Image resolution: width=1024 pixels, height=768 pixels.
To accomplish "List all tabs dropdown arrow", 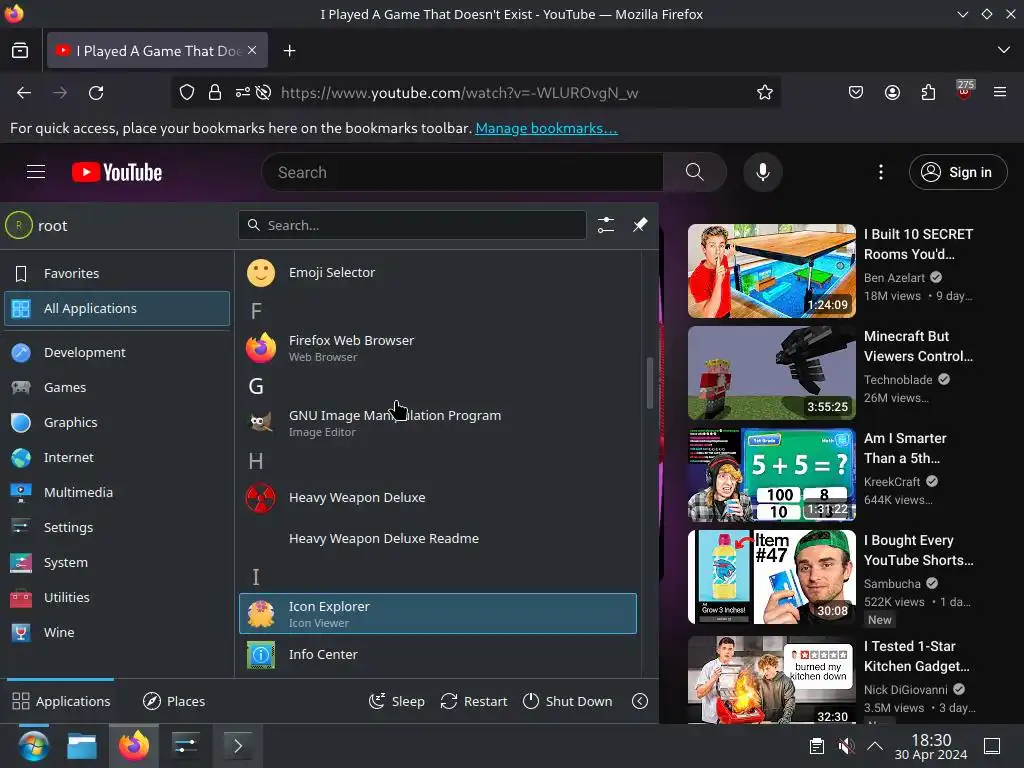I will click(x=1004, y=50).
